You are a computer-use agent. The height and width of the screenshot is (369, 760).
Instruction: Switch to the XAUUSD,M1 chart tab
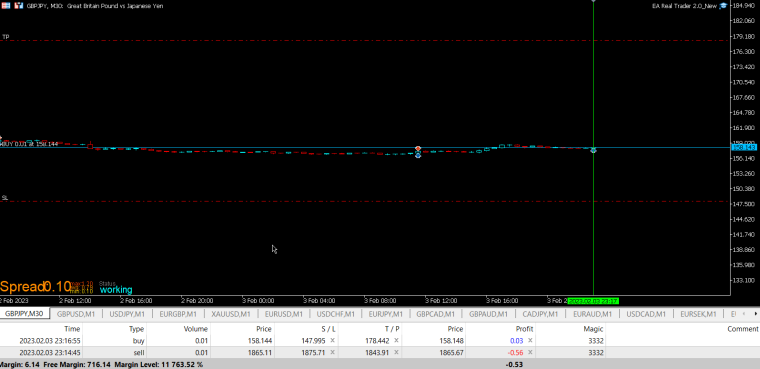(x=231, y=314)
